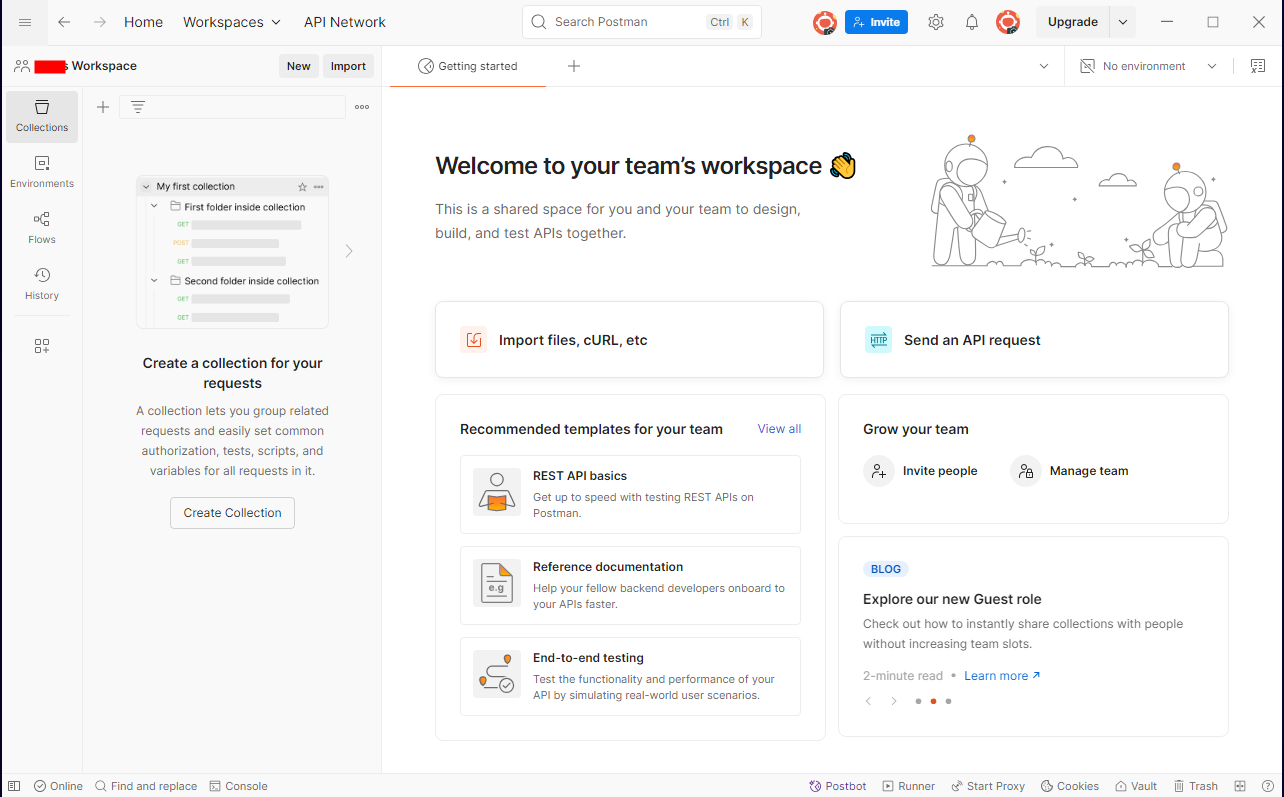The image size is (1284, 797).
Task: Click the Create Collection button
Action: (232, 513)
